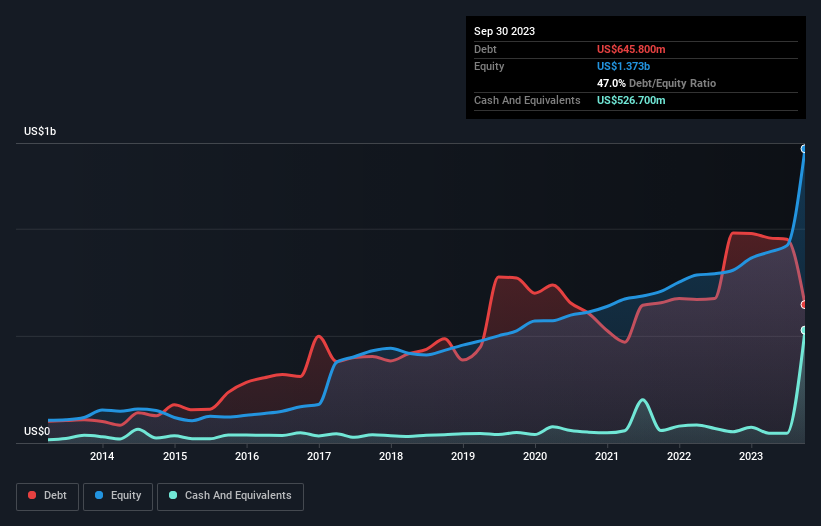Click the 2018 x-axis label
This screenshot has width=821, height=526.
(x=391, y=456)
